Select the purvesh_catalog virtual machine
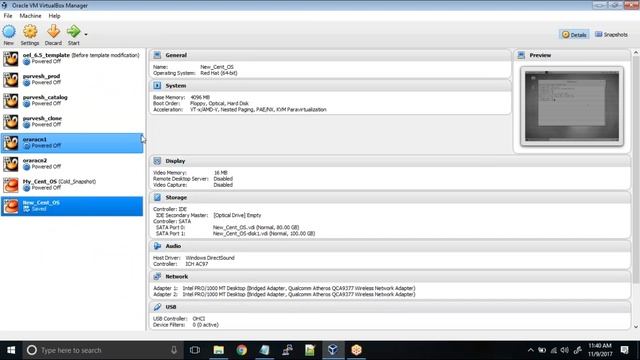 [72, 100]
